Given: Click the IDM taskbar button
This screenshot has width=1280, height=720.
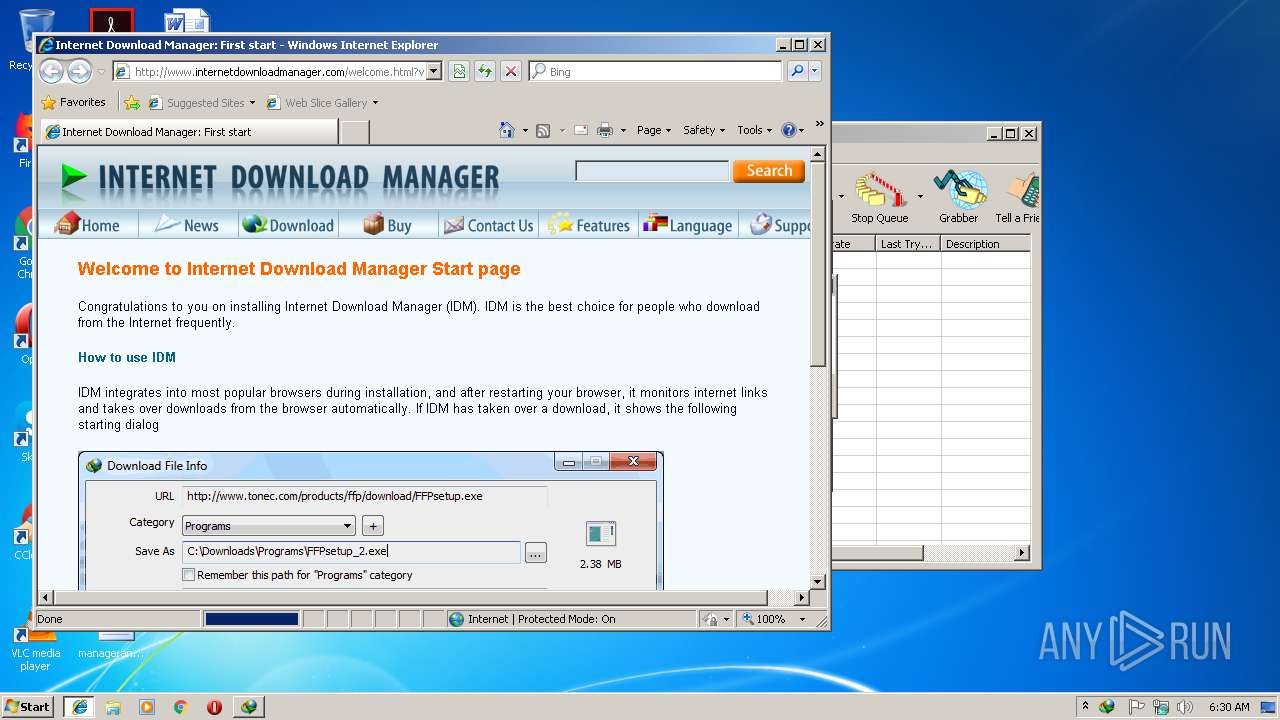Looking at the screenshot, I should [249, 706].
